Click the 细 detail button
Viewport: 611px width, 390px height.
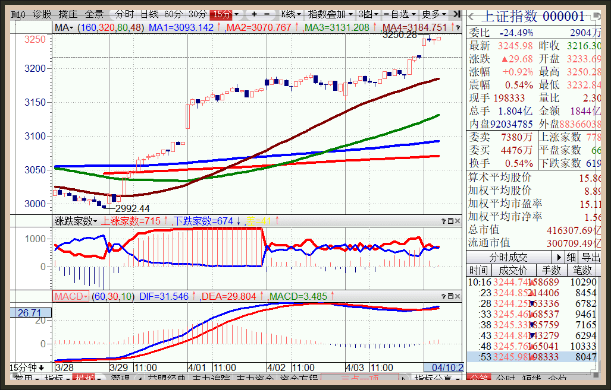point(572,258)
